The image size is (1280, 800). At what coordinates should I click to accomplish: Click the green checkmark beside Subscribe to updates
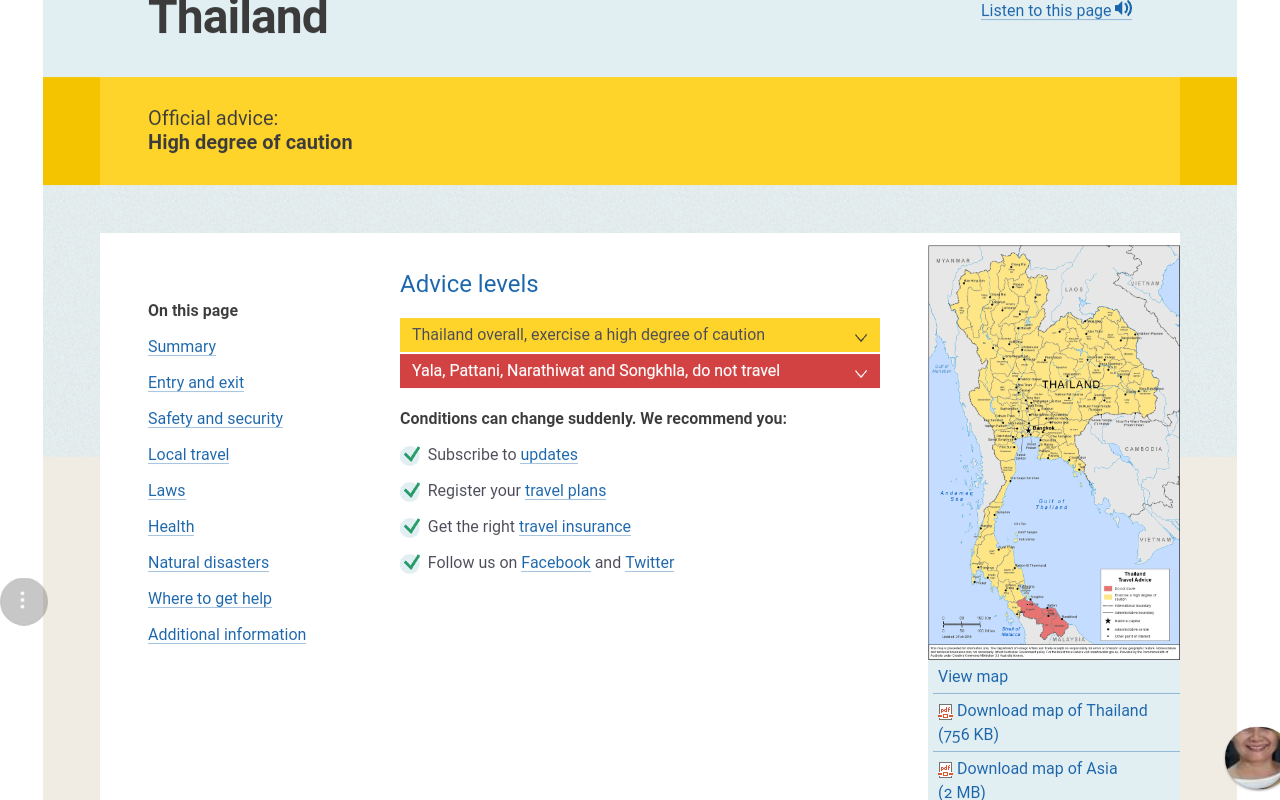410,455
